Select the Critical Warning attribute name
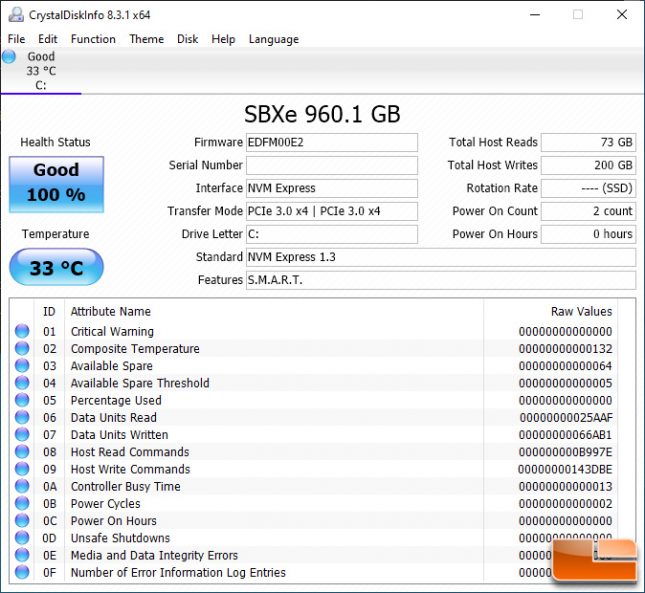Screen dimensions: 645x593 [x=112, y=331]
